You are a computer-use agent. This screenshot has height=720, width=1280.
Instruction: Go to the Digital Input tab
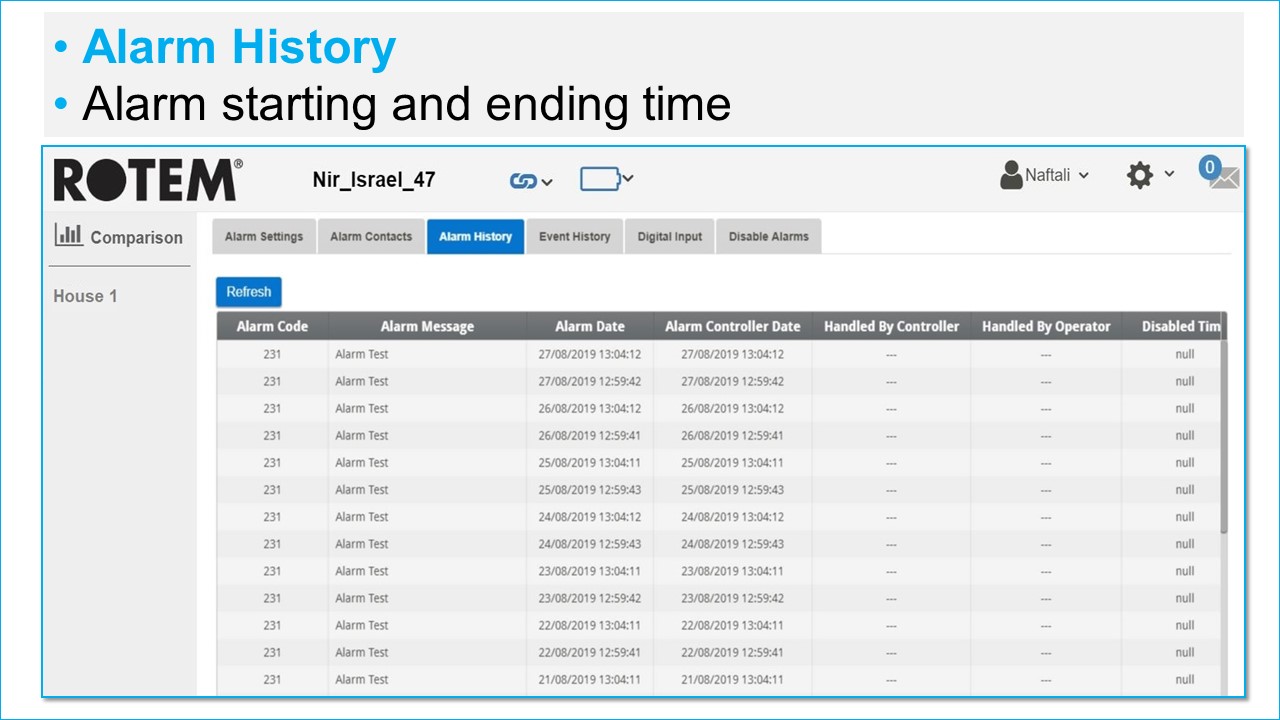(669, 237)
